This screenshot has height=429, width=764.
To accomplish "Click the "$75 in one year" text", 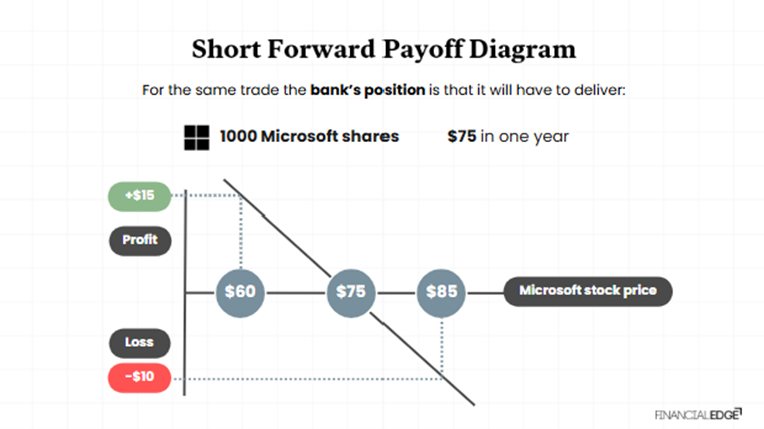I will click(508, 136).
